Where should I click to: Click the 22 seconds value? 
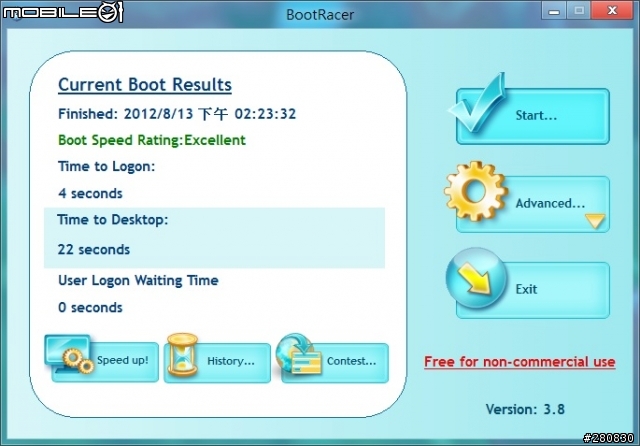tap(94, 249)
